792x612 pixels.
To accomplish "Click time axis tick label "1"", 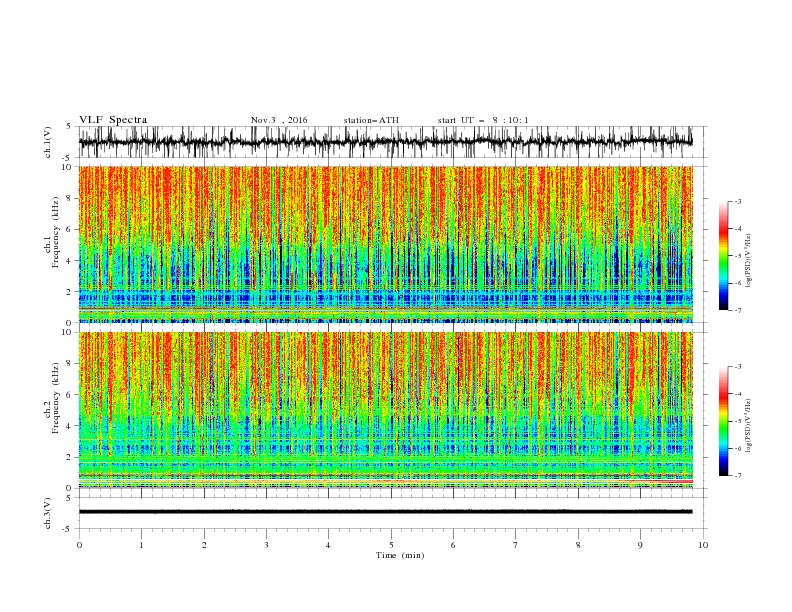I will [x=141, y=545].
